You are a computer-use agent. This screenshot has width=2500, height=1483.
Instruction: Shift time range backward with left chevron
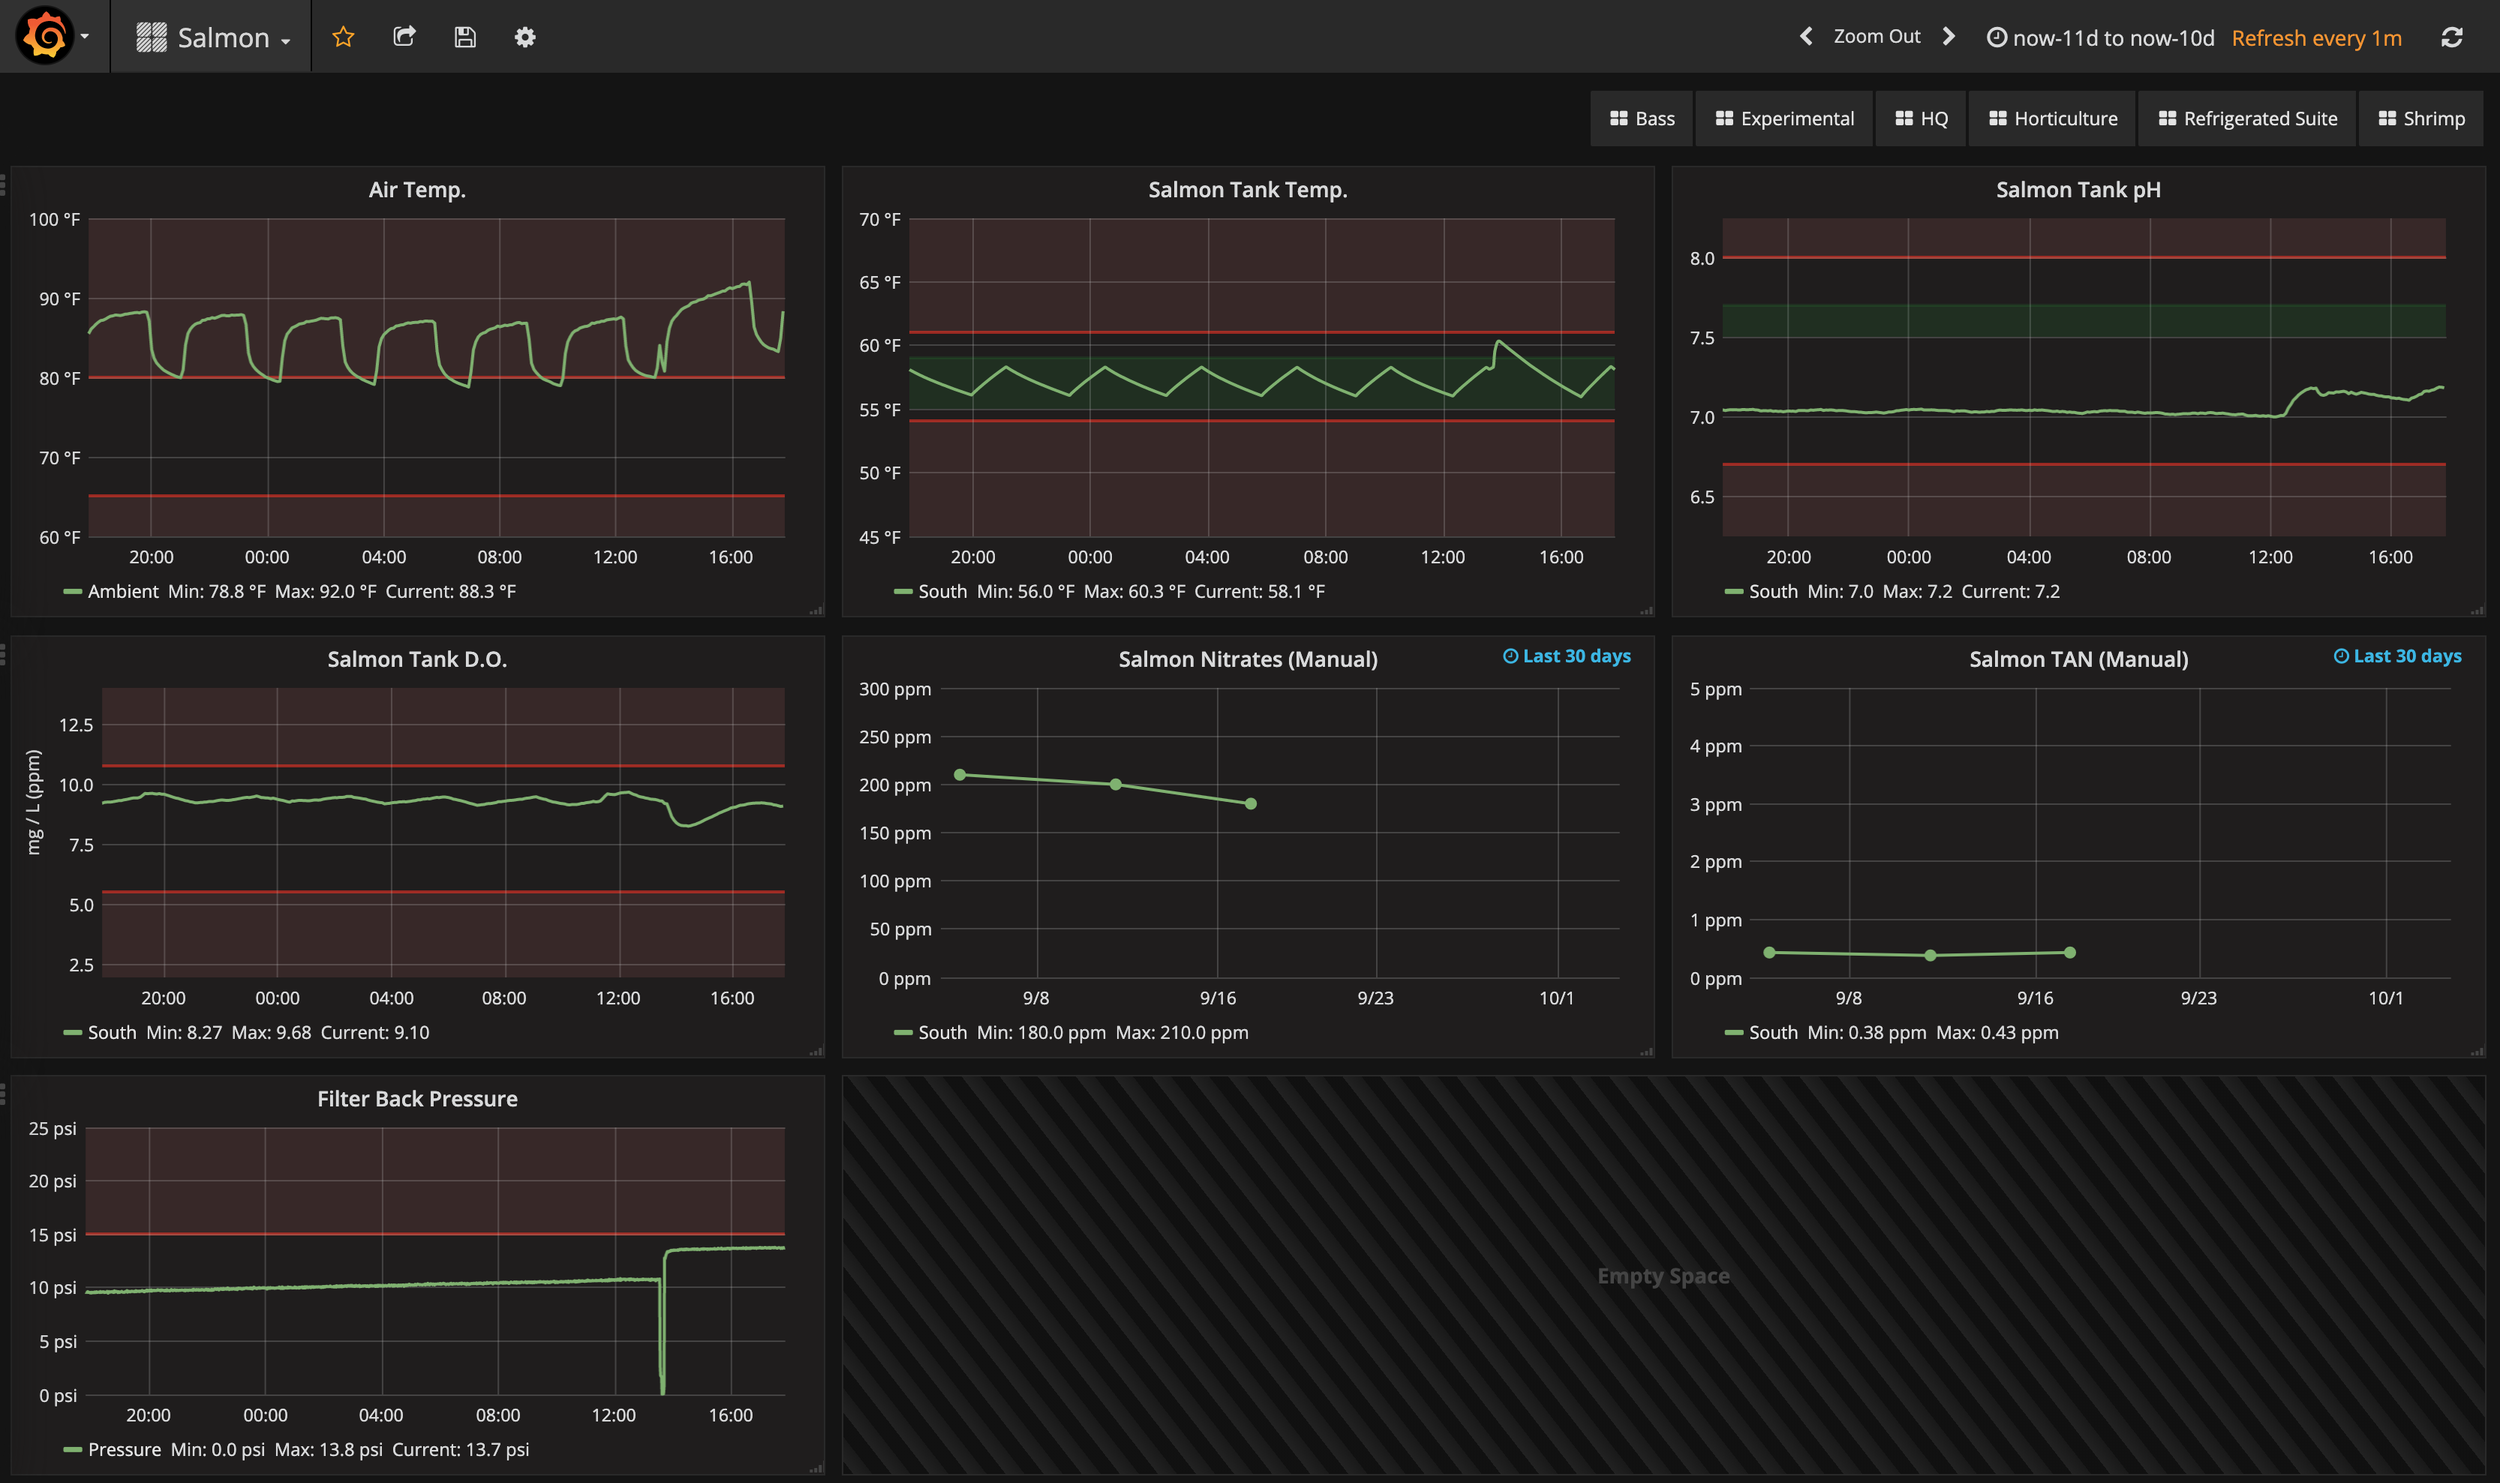pos(1806,37)
